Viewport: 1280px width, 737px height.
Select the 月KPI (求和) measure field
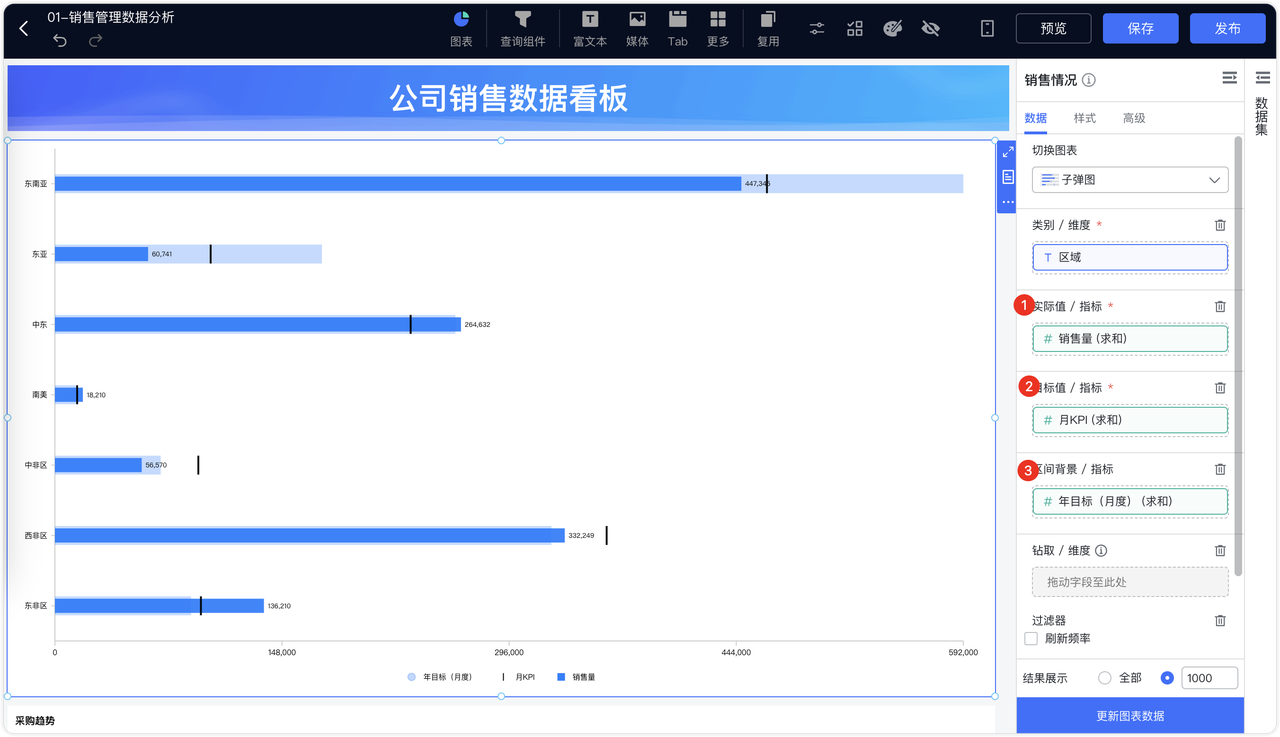[x=1130, y=420]
